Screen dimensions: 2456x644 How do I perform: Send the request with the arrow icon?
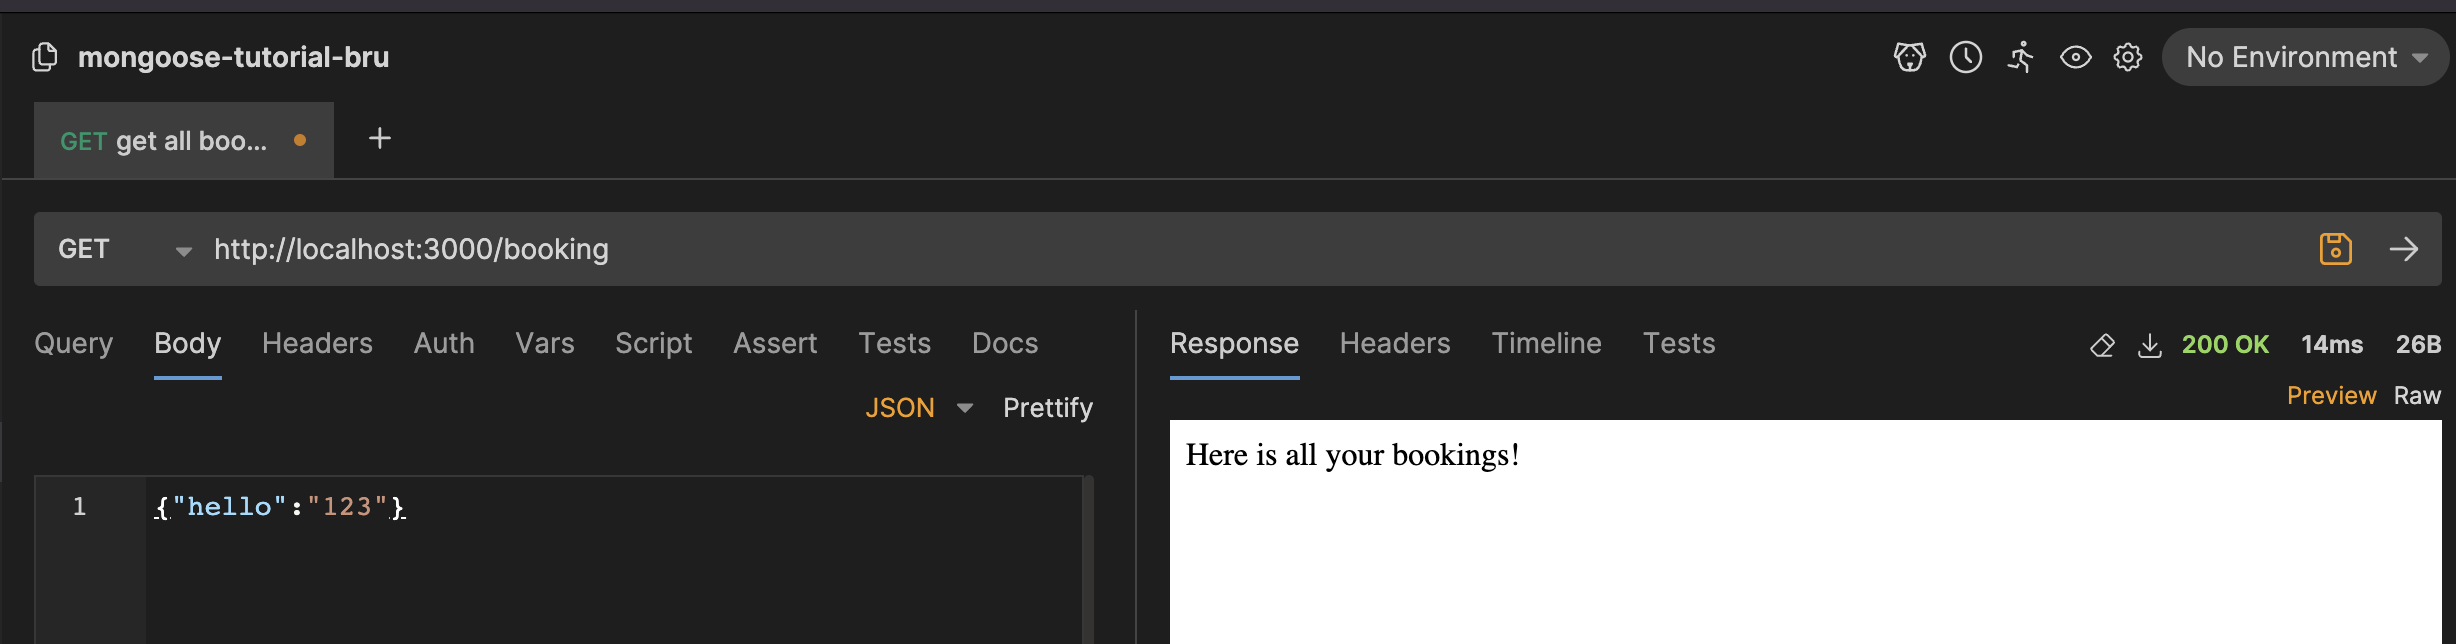2404,249
